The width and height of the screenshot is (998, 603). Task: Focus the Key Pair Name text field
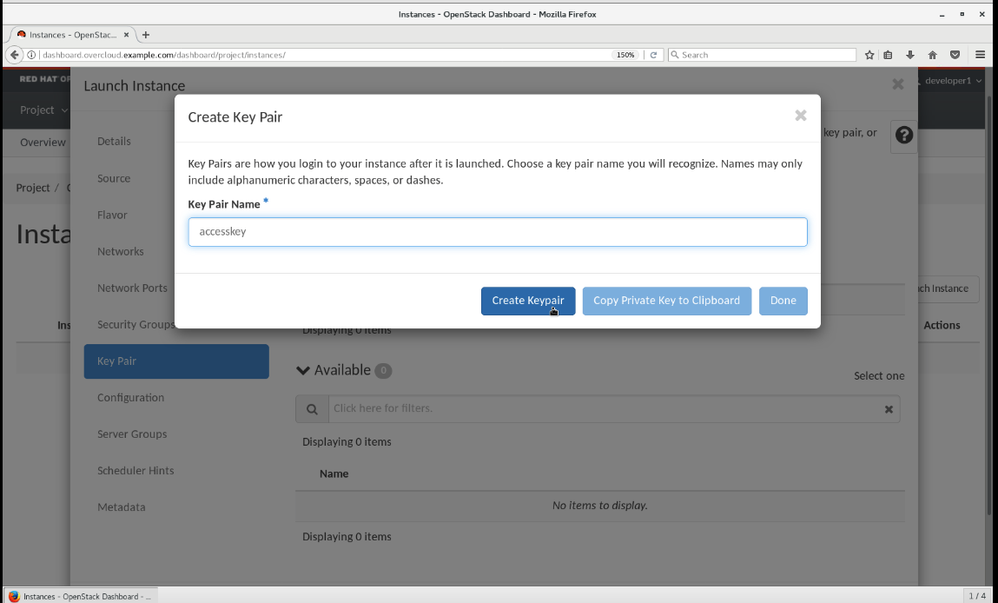coord(497,232)
